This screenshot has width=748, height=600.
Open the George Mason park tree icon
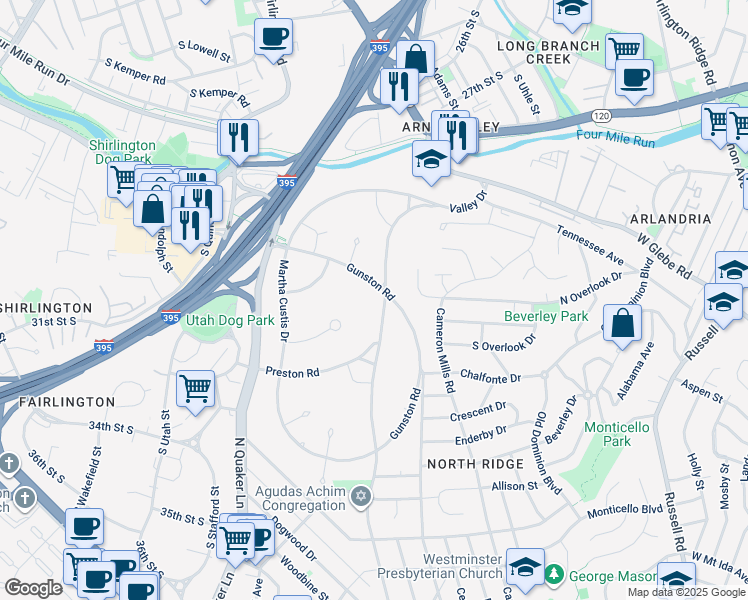tap(554, 574)
